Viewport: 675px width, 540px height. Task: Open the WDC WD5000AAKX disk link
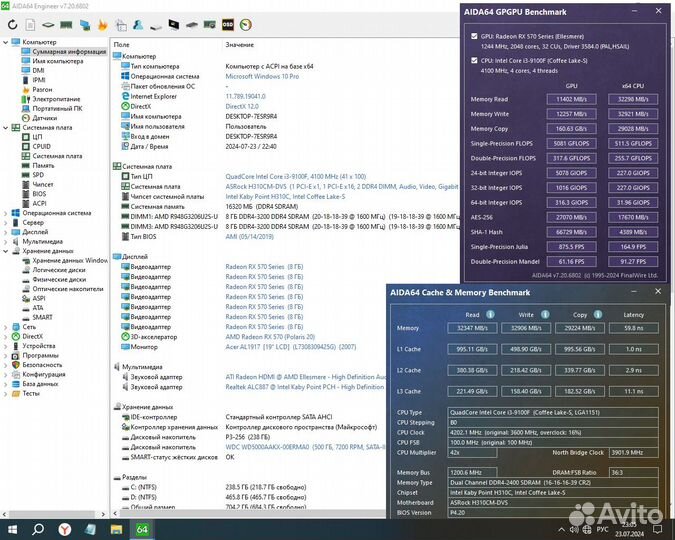click(x=305, y=447)
